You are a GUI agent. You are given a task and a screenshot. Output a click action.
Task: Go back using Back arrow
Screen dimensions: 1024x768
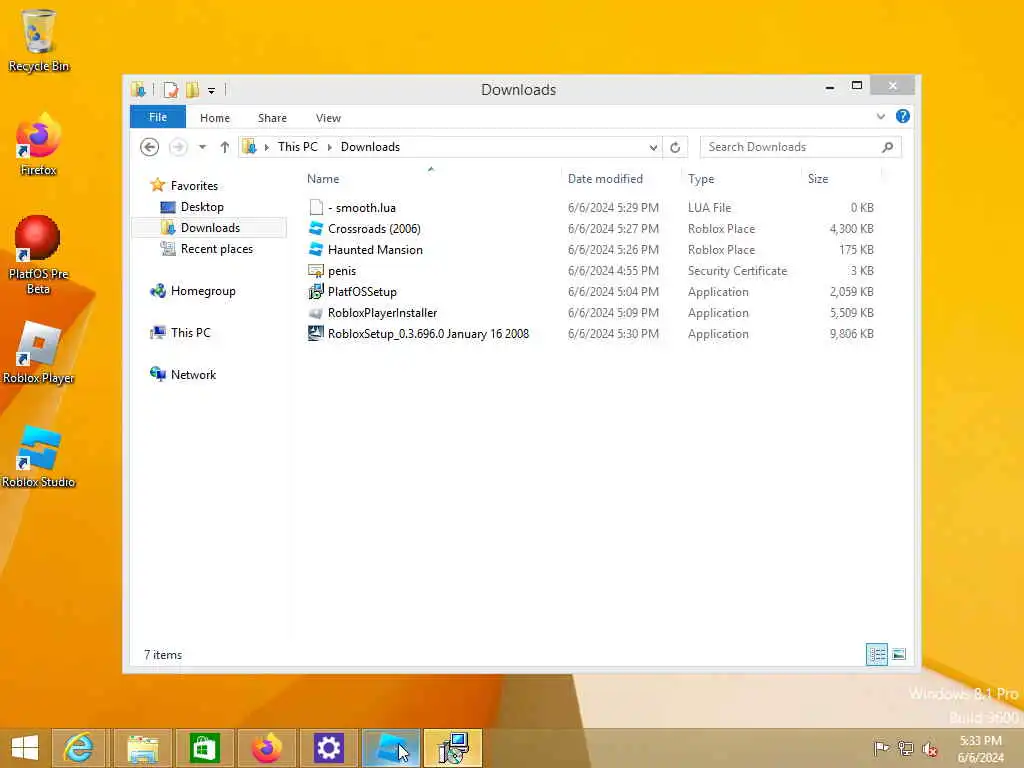coord(150,147)
